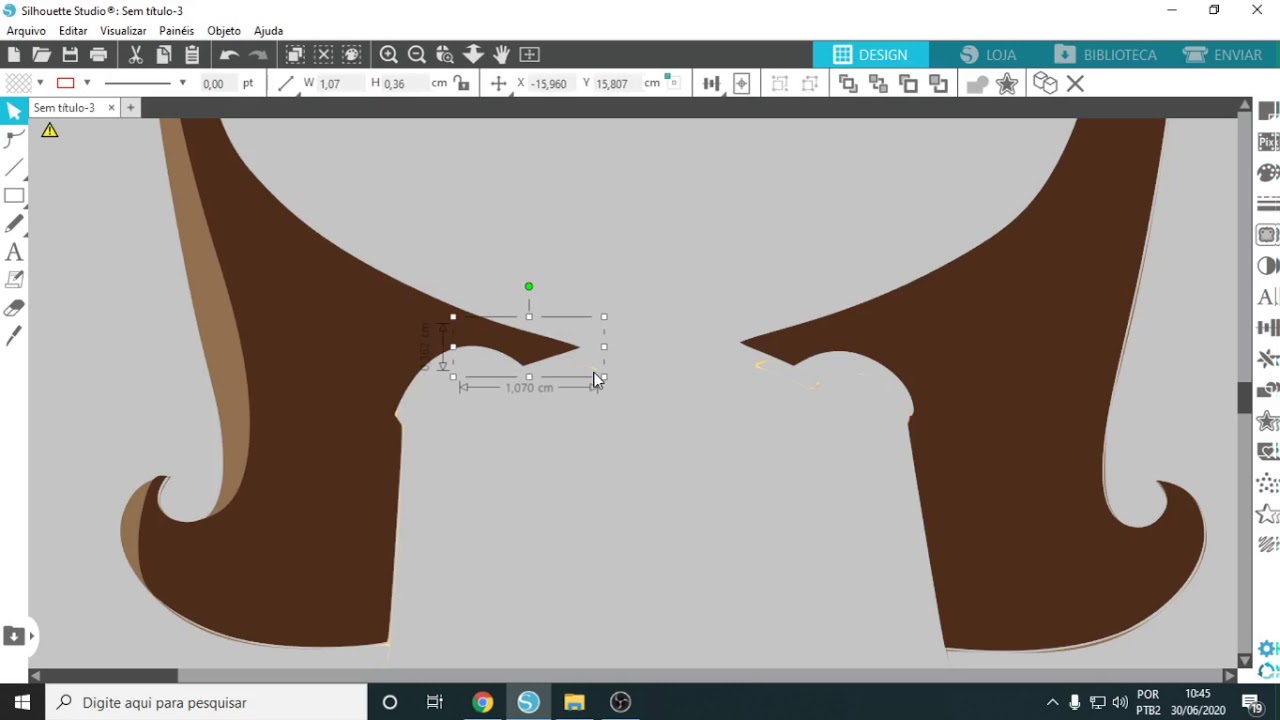The width and height of the screenshot is (1280, 720).
Task: Open the Align options icon
Action: (x=711, y=84)
